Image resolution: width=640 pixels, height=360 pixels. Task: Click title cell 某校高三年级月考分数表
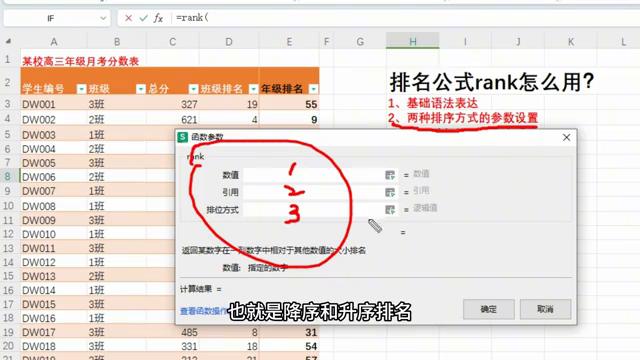[x=81, y=61]
